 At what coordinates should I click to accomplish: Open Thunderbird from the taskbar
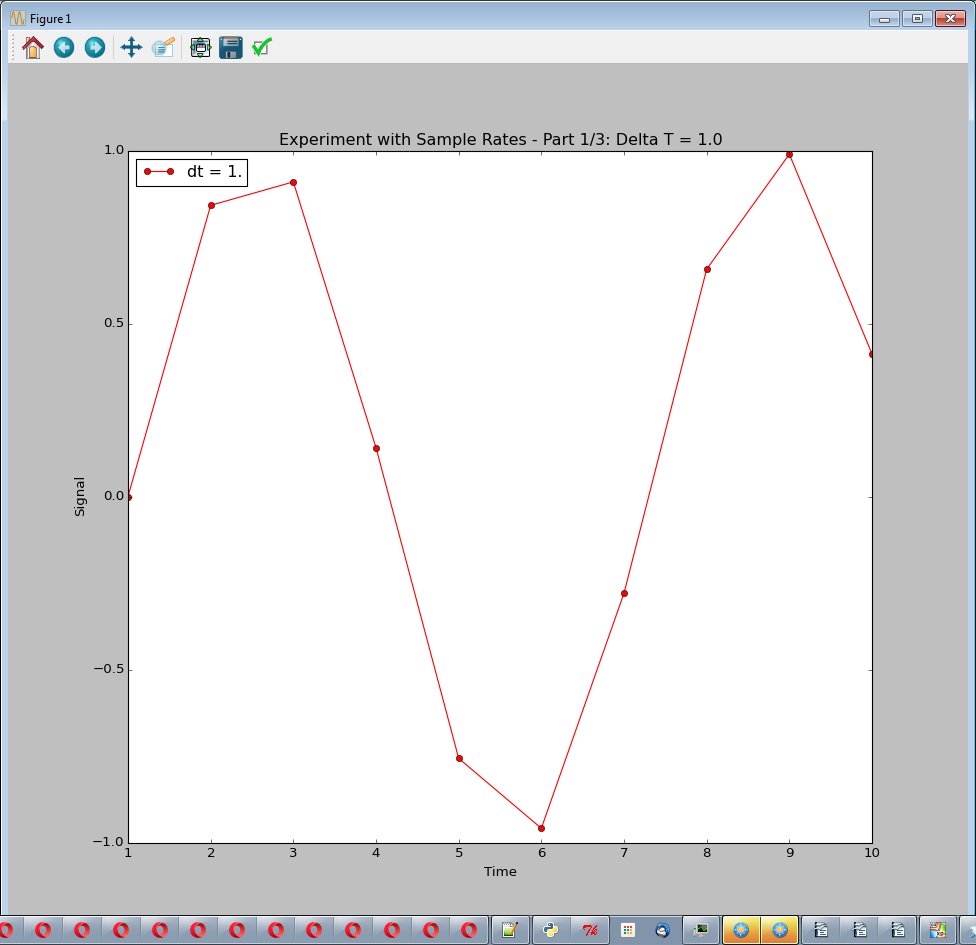663,930
